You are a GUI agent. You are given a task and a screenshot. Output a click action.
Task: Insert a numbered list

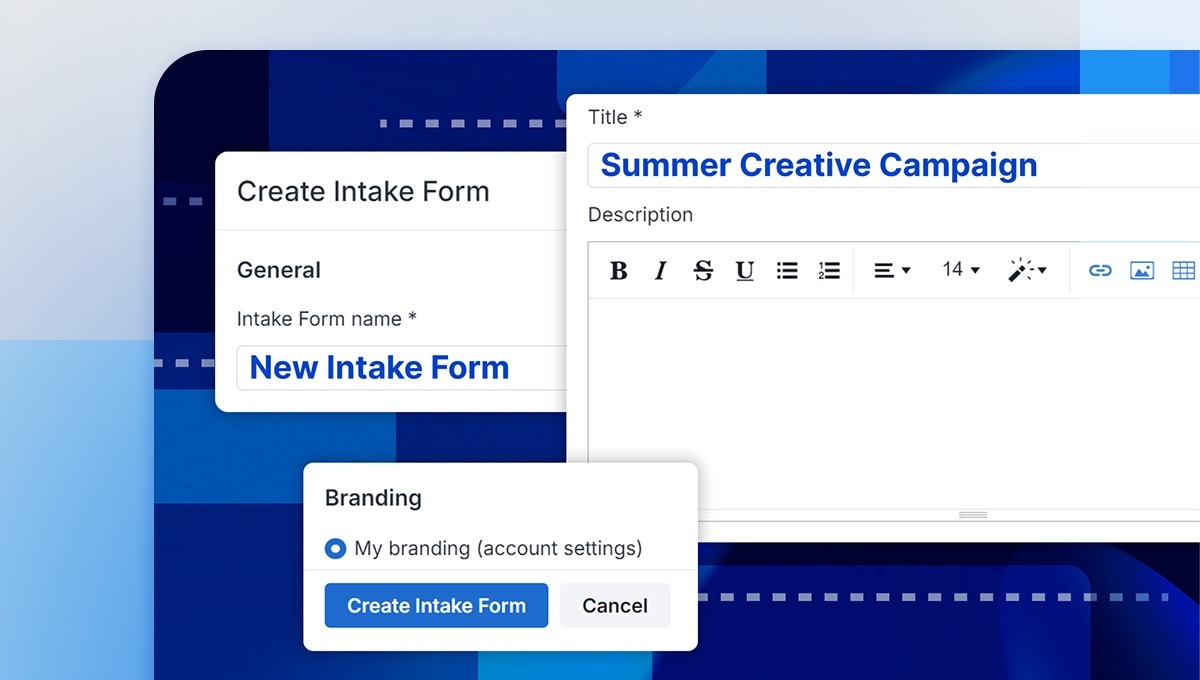[829, 270]
